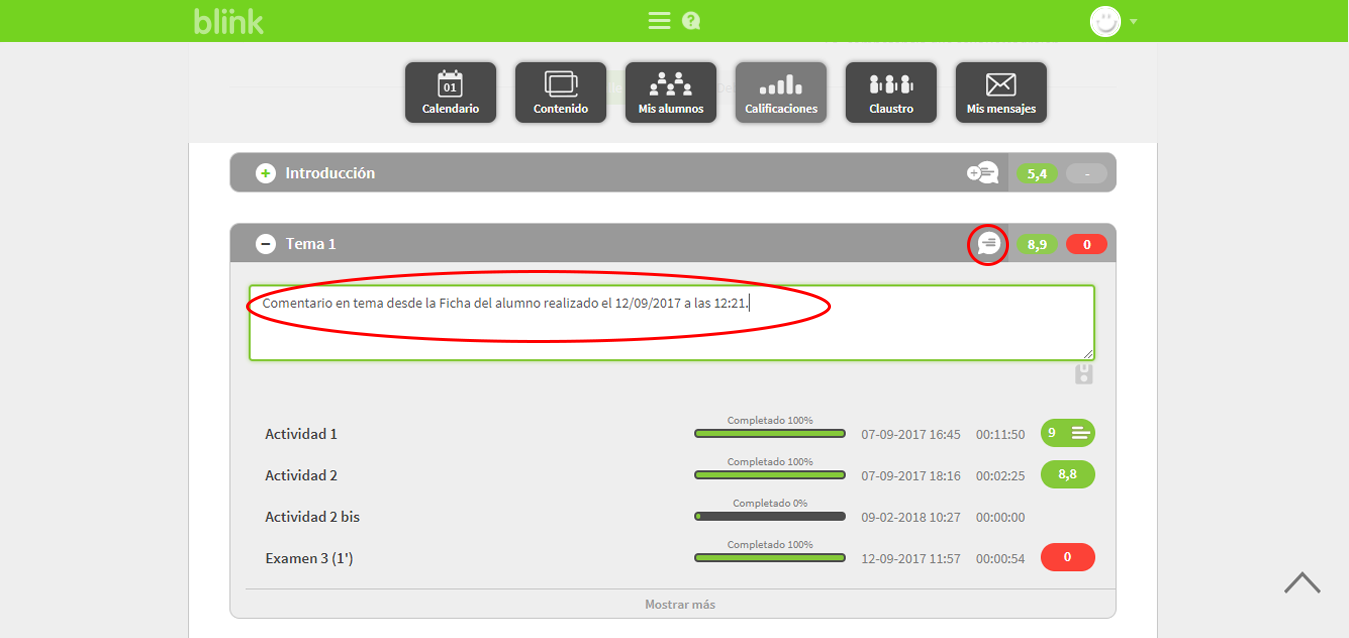Open Mis mensajes inbox
The height and width of the screenshot is (638, 1349).
[1000, 92]
